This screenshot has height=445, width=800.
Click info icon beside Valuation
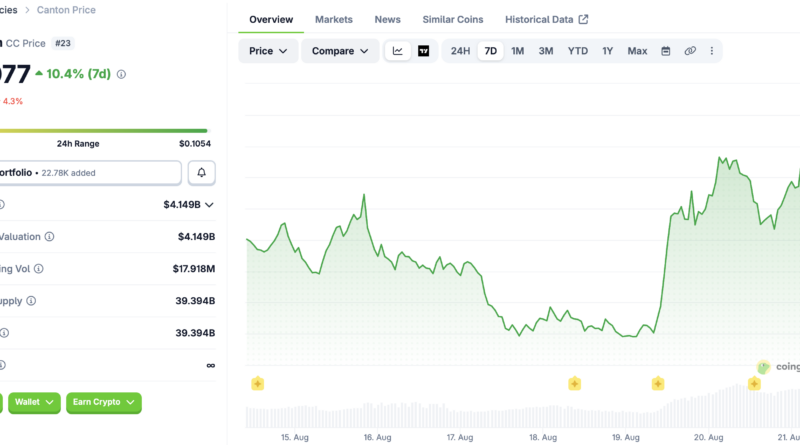(x=49, y=237)
